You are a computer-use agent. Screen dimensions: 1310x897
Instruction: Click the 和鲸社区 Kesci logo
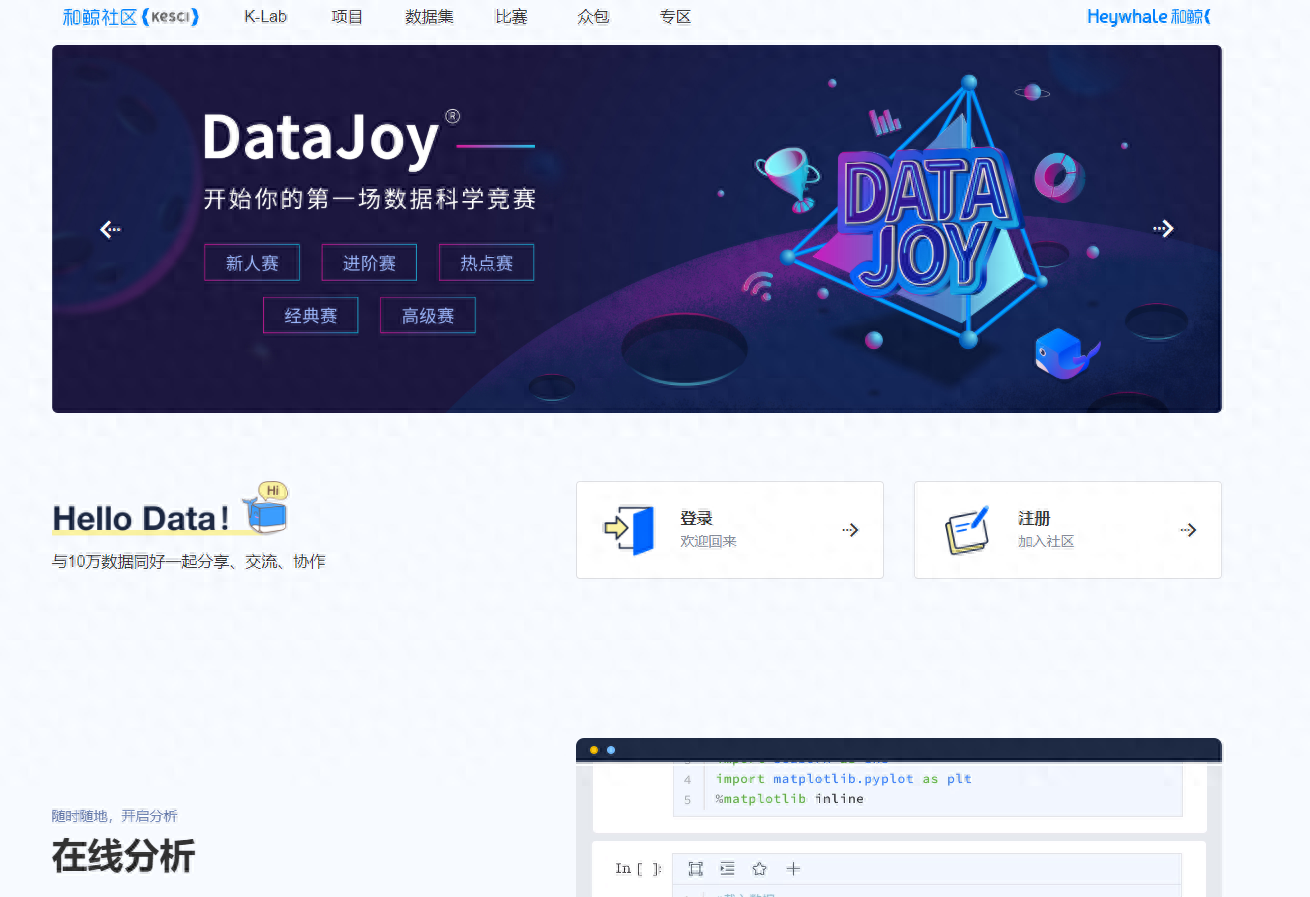click(131, 16)
